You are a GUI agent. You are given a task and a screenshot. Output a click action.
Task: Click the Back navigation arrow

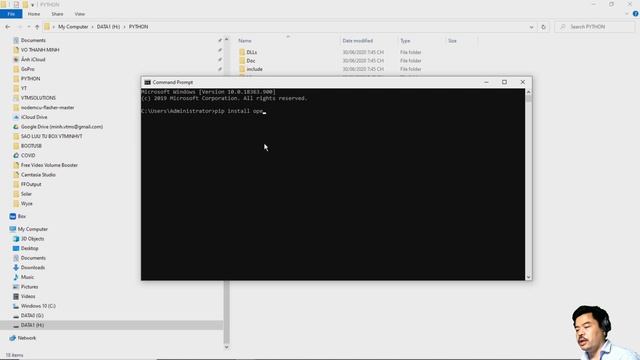(8, 27)
